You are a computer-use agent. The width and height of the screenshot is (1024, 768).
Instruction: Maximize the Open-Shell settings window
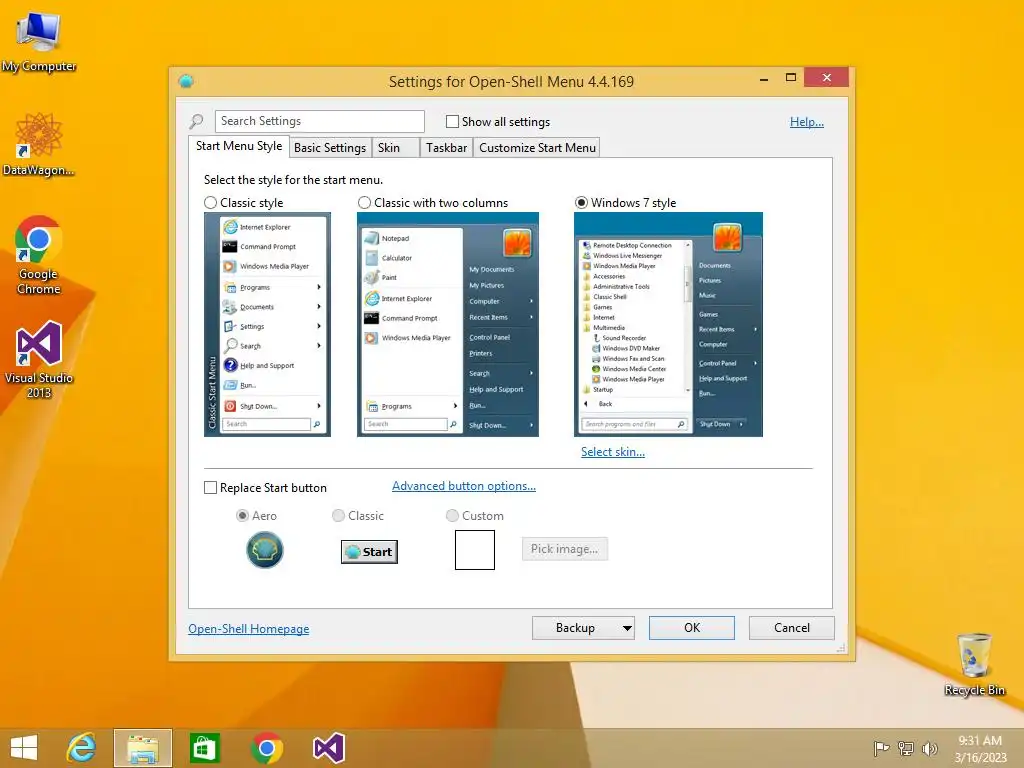point(791,78)
